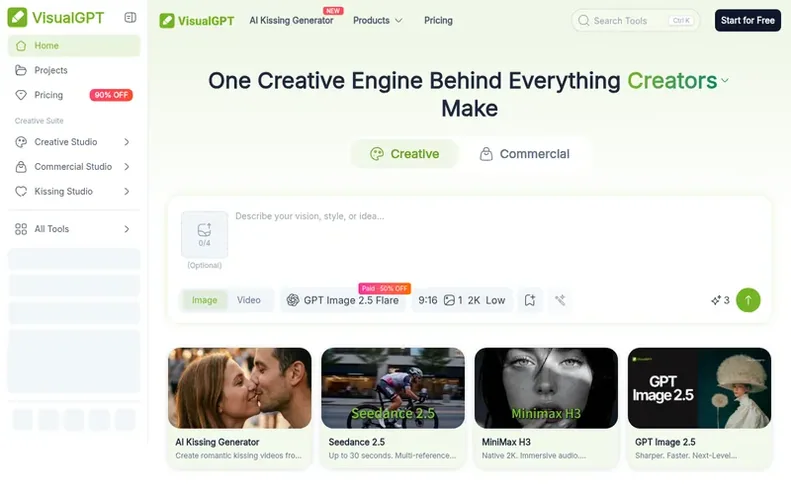Image resolution: width=791 pixels, height=494 pixels.
Task: Click the Pricing diamond icon in sidebar
Action: (21, 95)
